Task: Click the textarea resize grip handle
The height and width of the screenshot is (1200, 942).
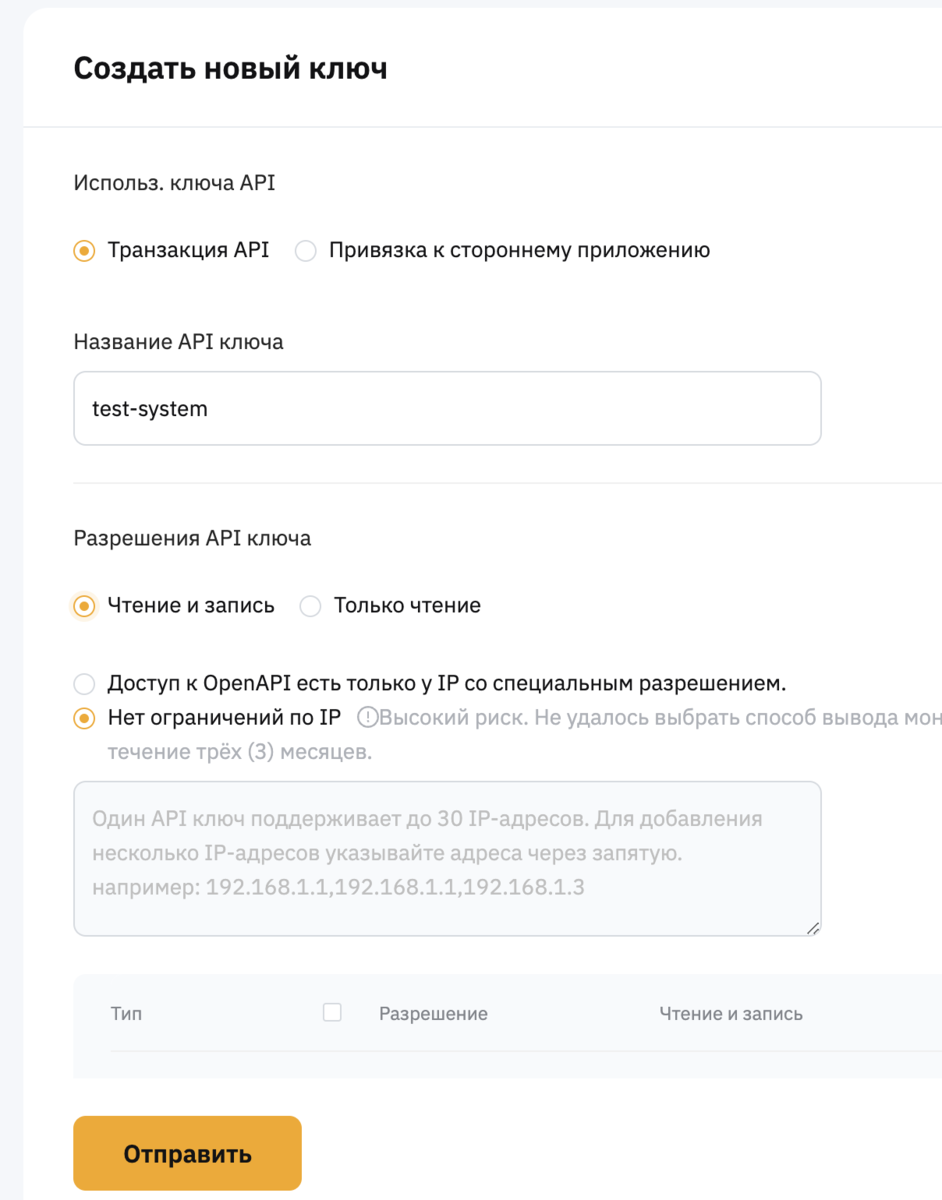Action: [x=813, y=928]
